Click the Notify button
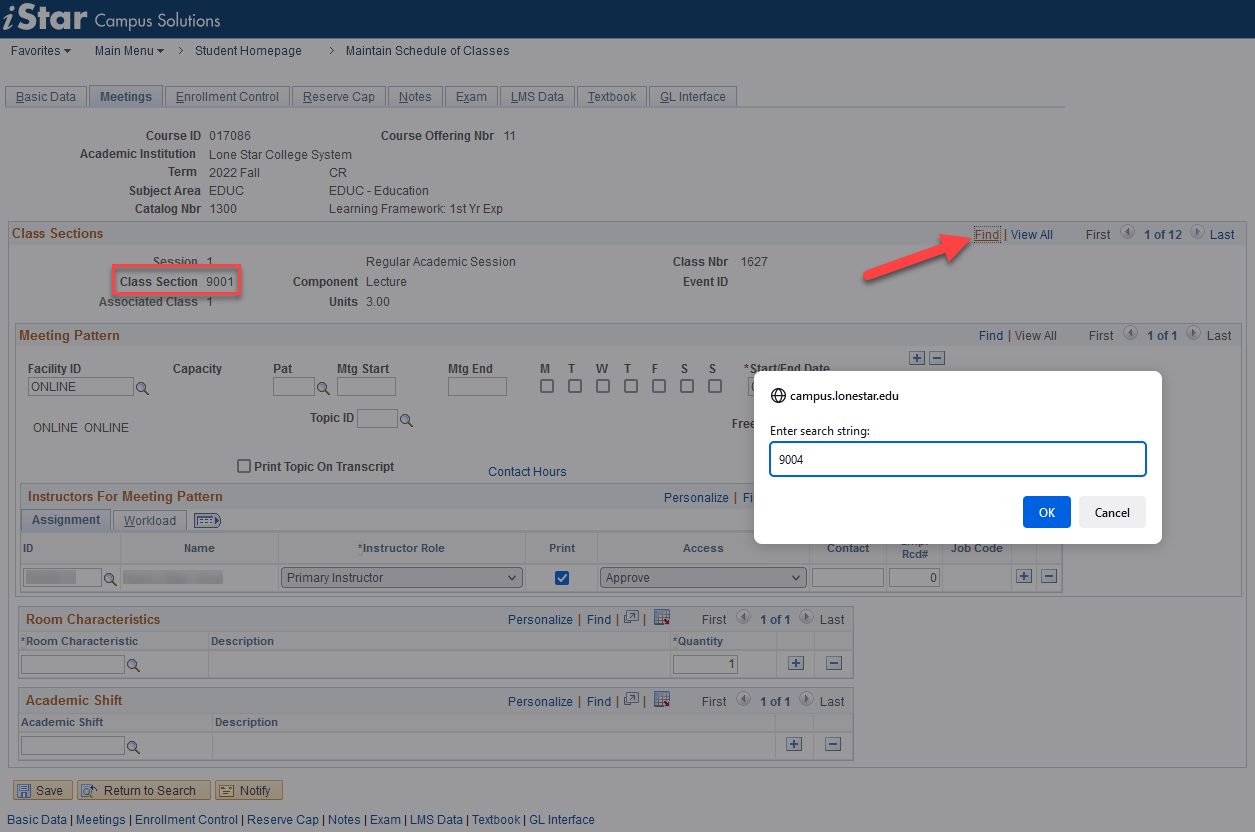This screenshot has width=1255, height=832. (x=249, y=790)
